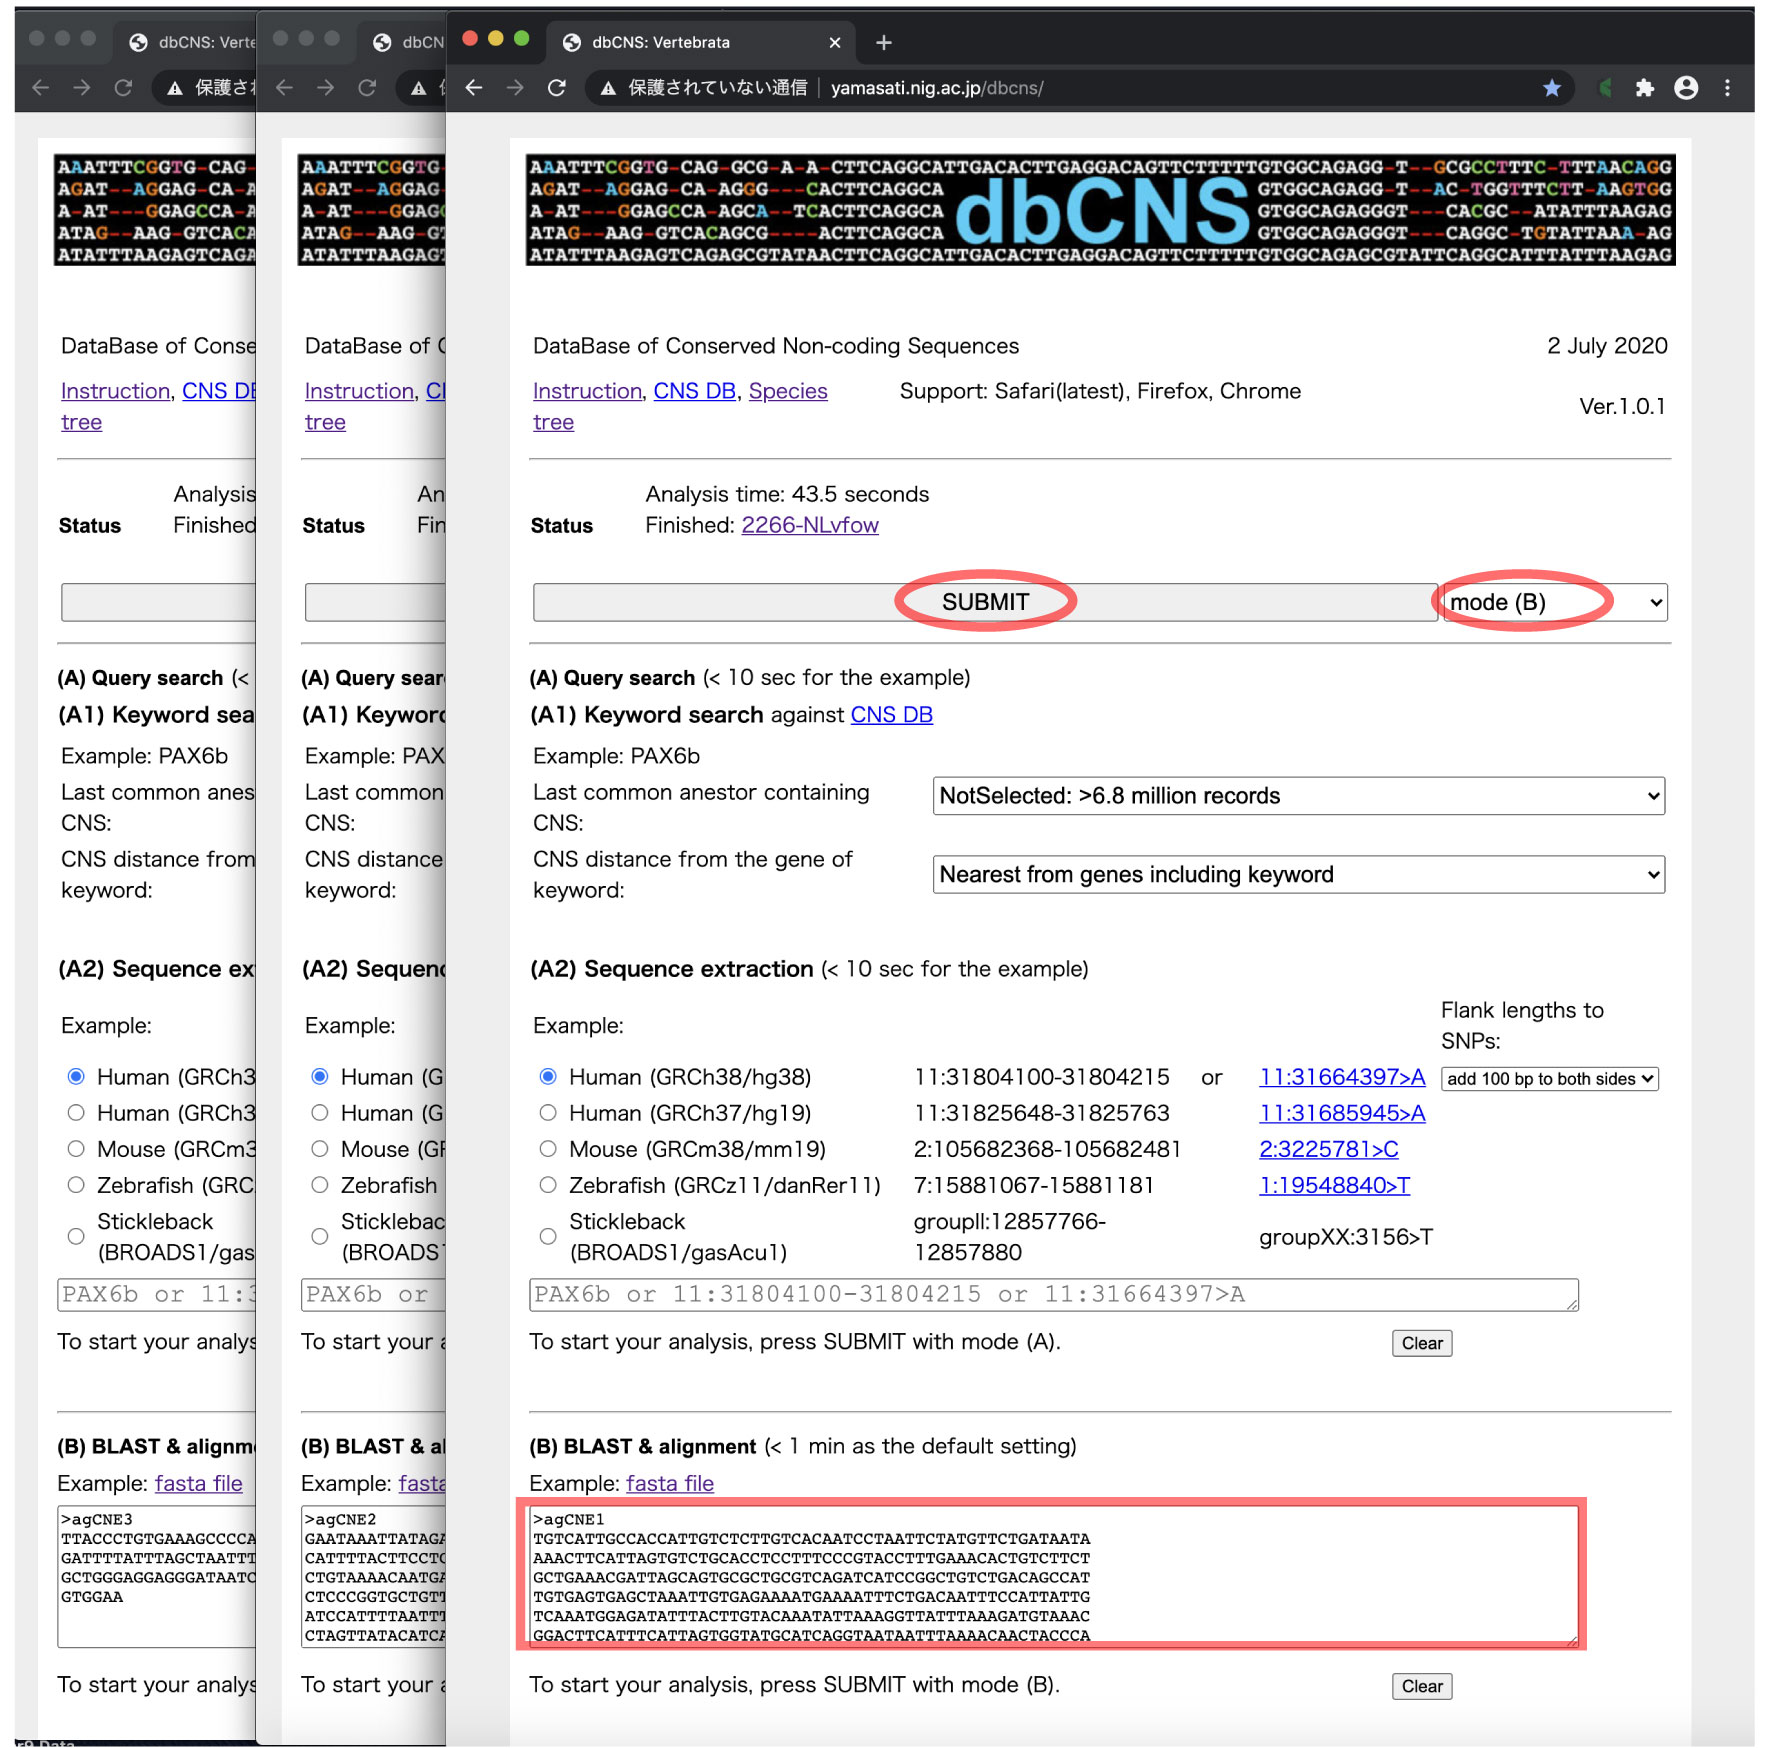Select Human (GRCh37/hg19) radio button
Image resolution: width=1767 pixels, height=1748 pixels.
[548, 1113]
